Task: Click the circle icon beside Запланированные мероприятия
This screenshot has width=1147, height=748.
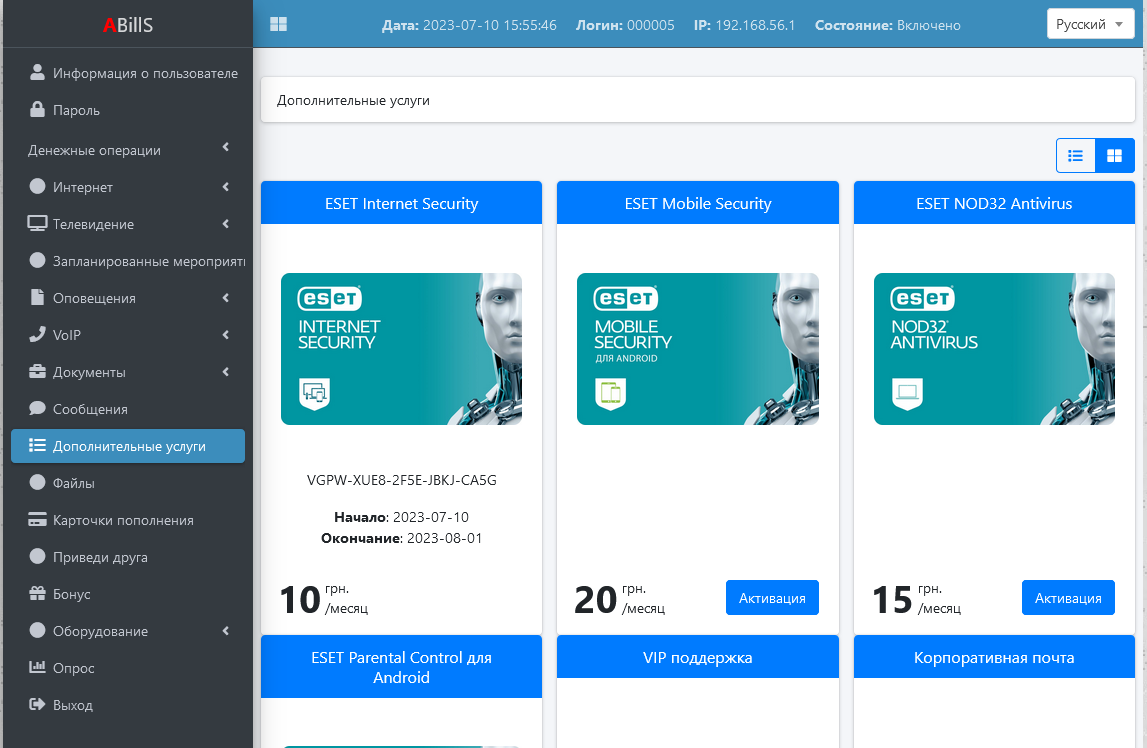Action: pos(37,260)
